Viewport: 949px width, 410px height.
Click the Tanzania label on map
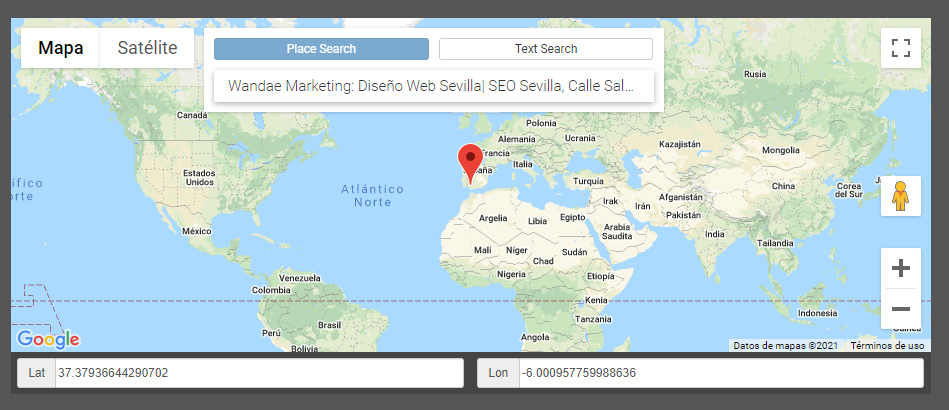pos(593,319)
